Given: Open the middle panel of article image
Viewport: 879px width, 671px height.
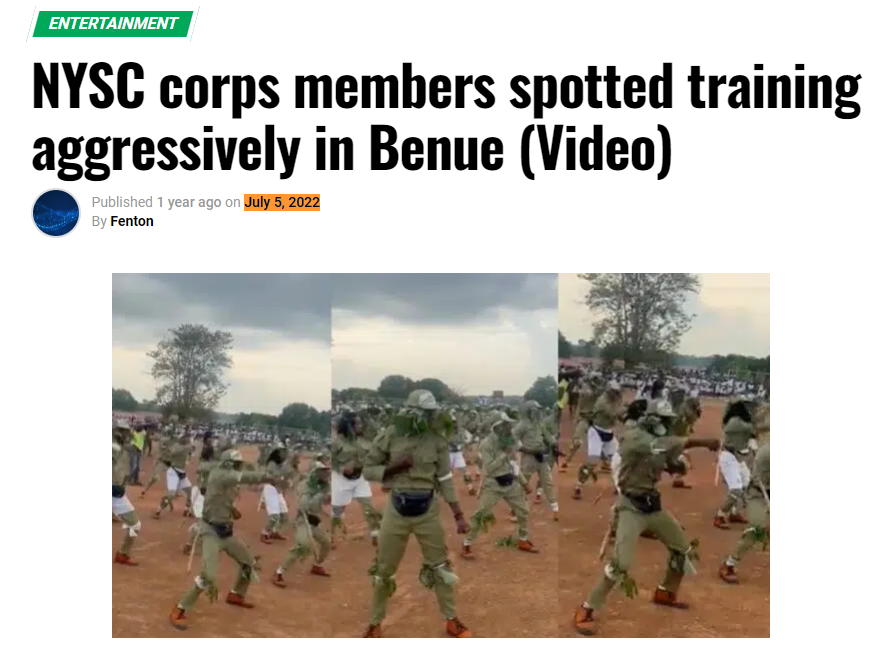Looking at the screenshot, I should (x=445, y=455).
